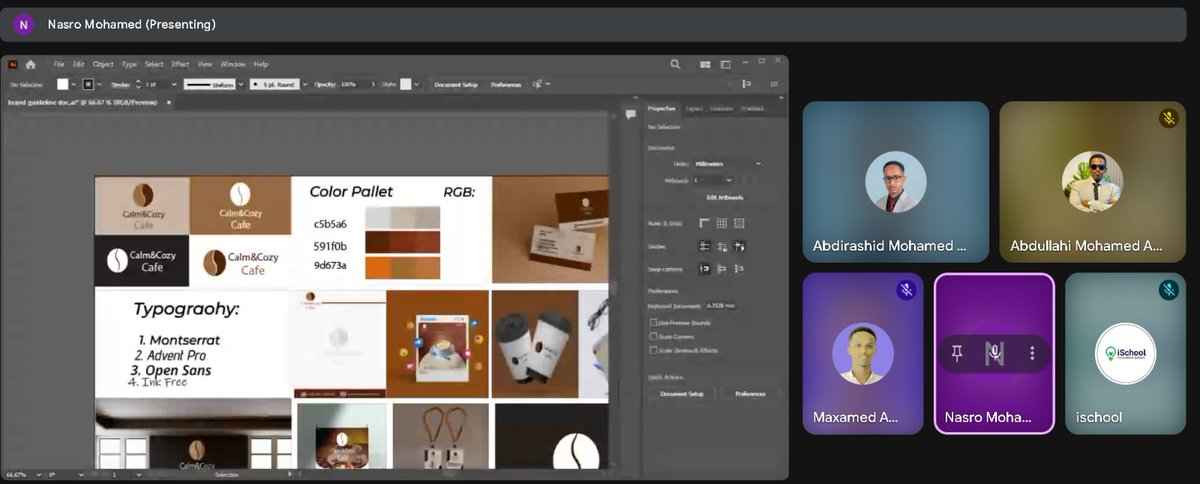Screen dimensions: 1200x484
Task: Toggle transparency grid icon in Properties
Action: (740, 223)
